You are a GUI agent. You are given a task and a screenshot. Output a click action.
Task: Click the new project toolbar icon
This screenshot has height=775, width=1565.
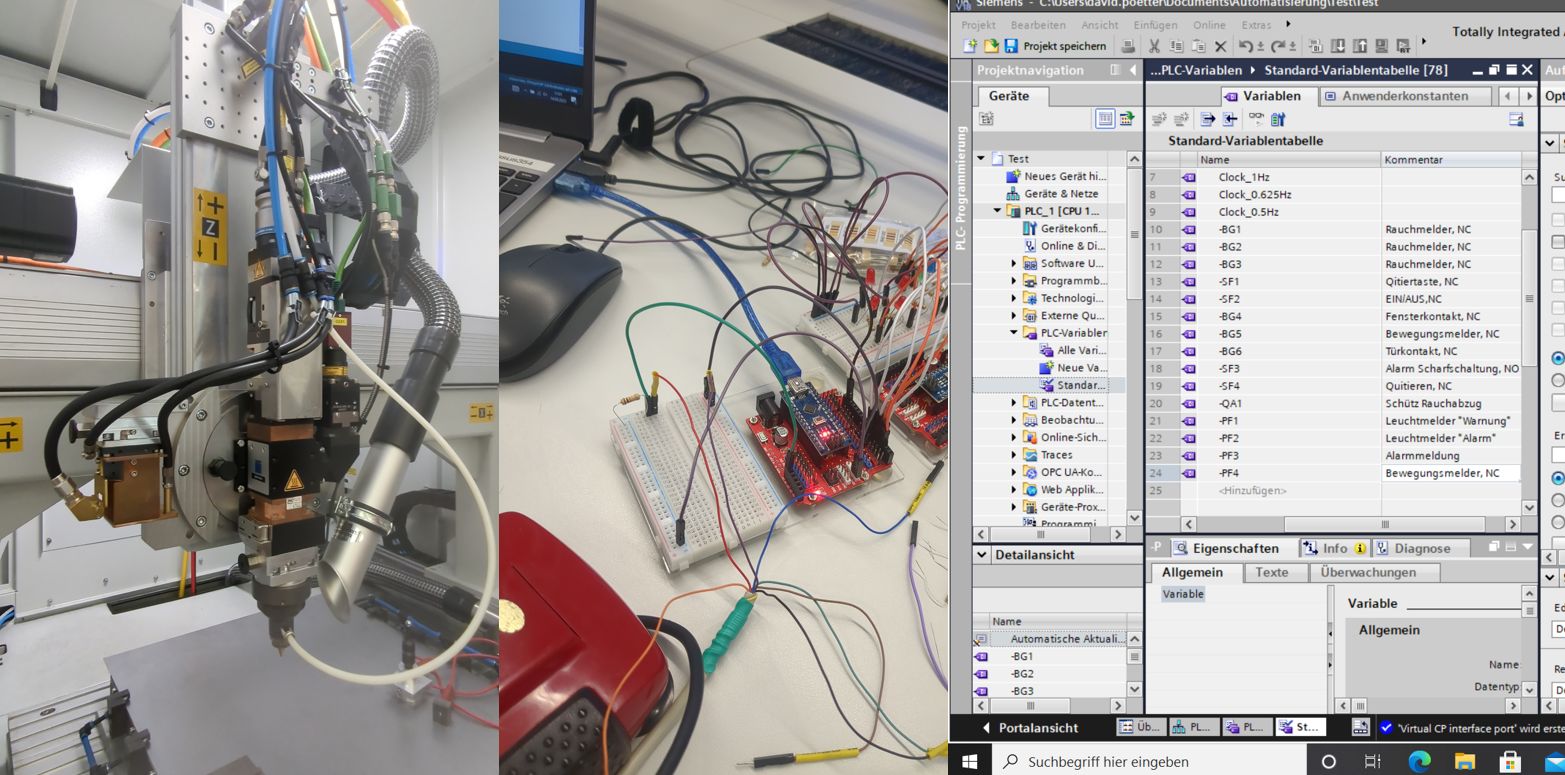tap(969, 46)
